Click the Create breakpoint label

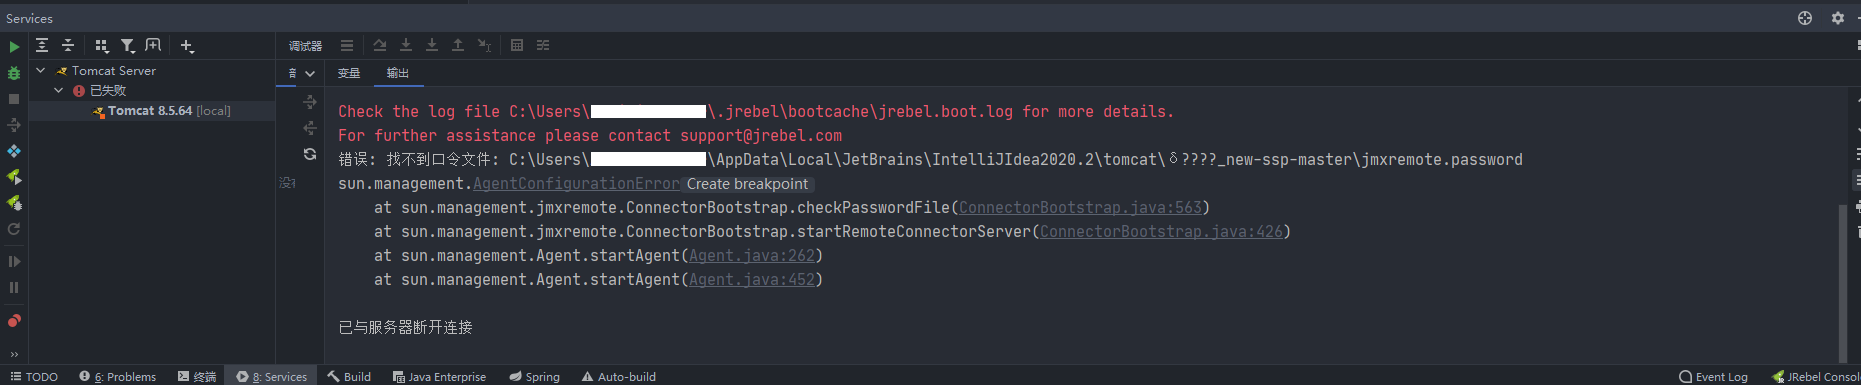[747, 184]
